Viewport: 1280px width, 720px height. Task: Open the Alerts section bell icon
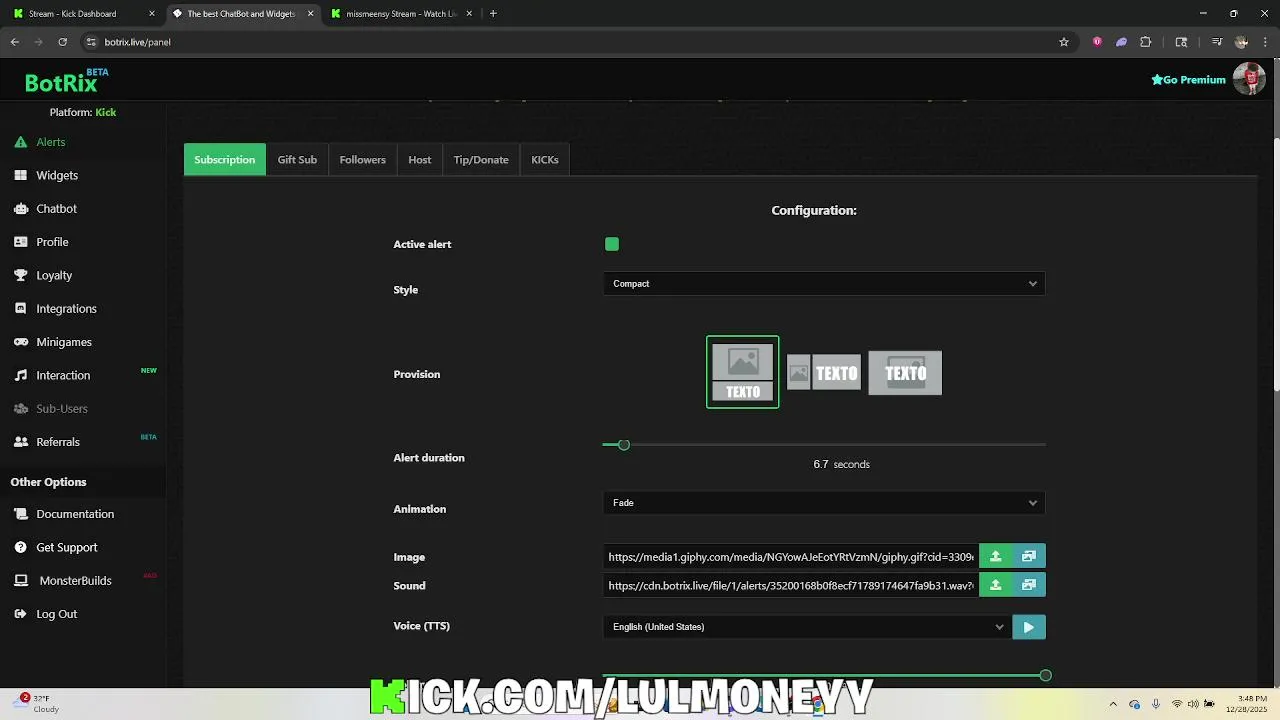[x=20, y=142]
